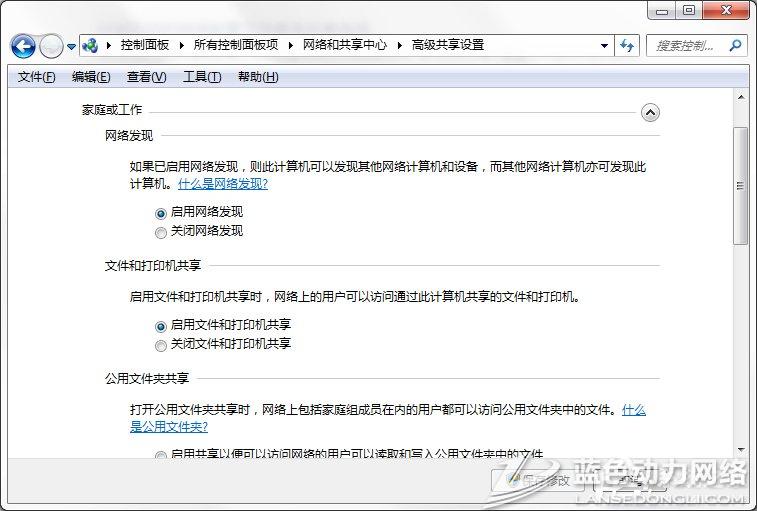This screenshot has width=757, height=511.
Task: Open the 工具(T) menu
Action: pos(201,77)
